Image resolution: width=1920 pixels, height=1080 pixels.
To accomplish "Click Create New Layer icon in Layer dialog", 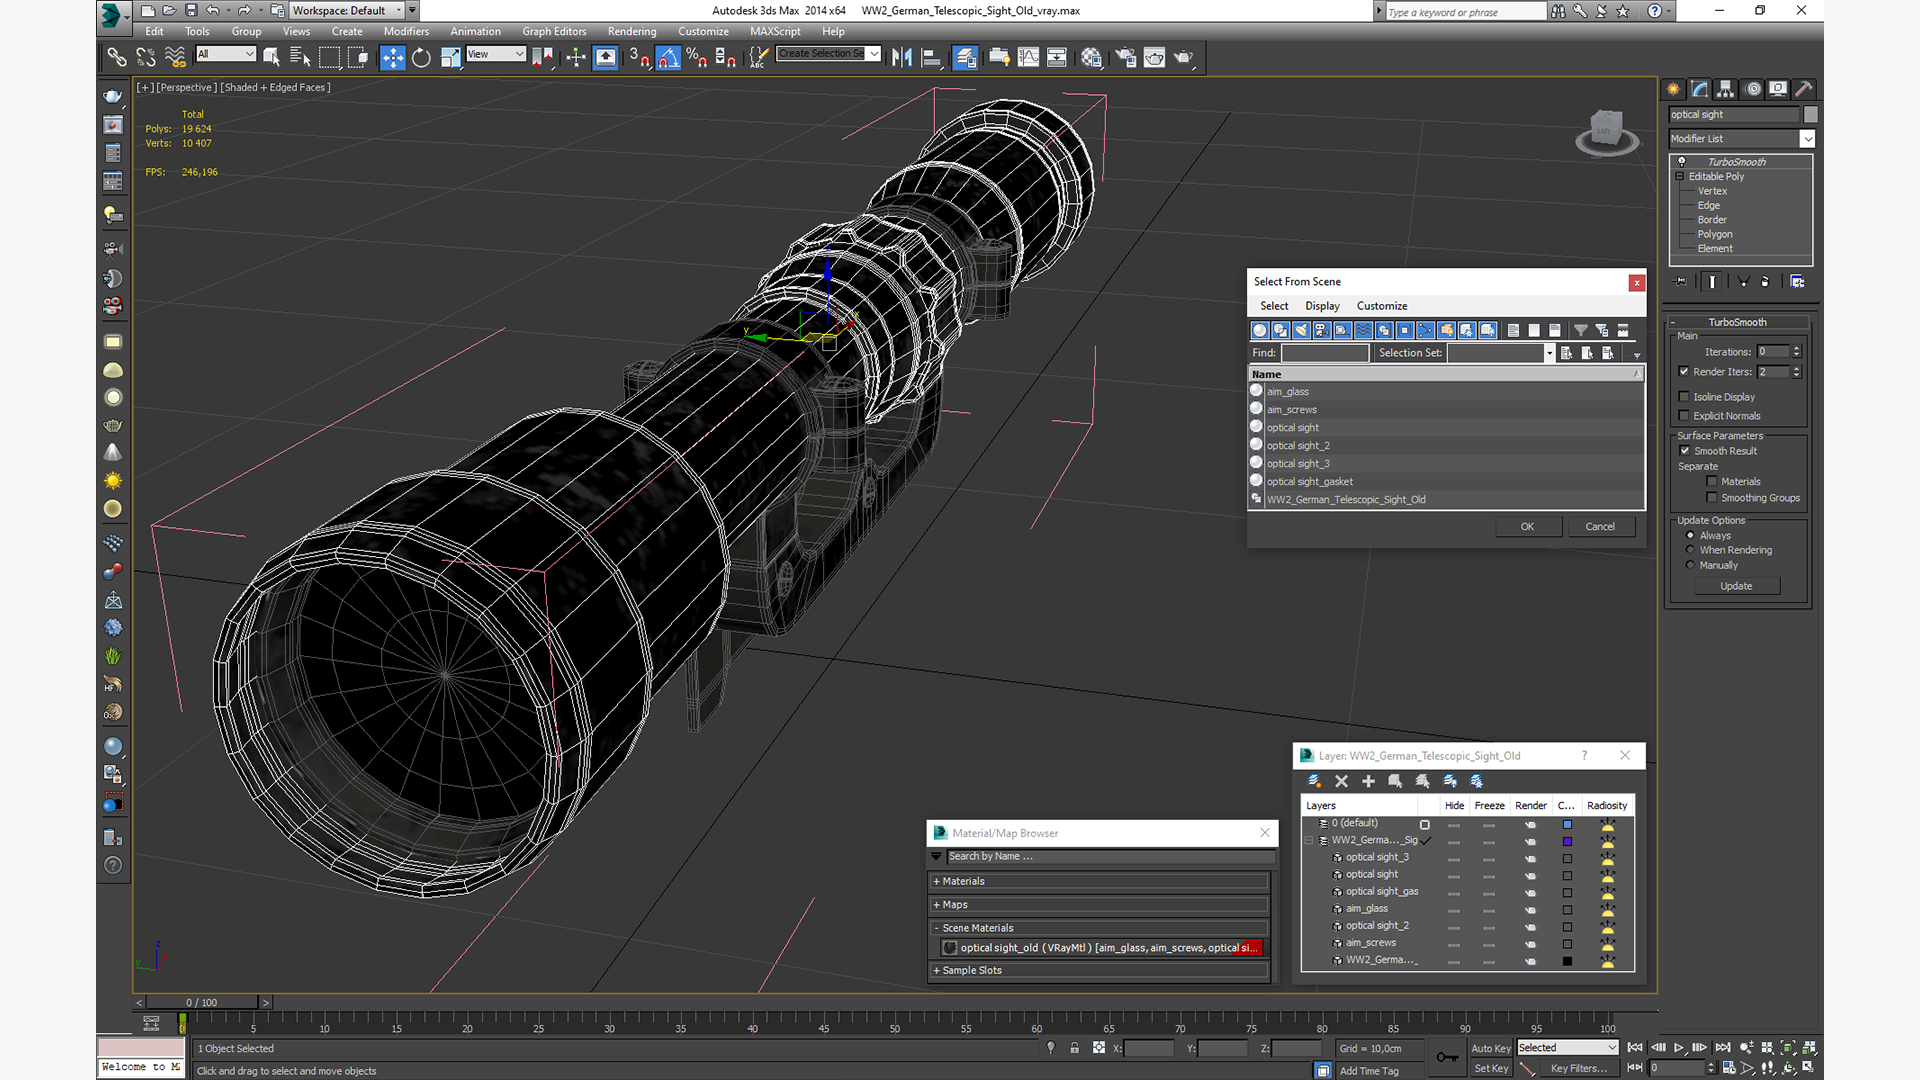I will 1314,781.
